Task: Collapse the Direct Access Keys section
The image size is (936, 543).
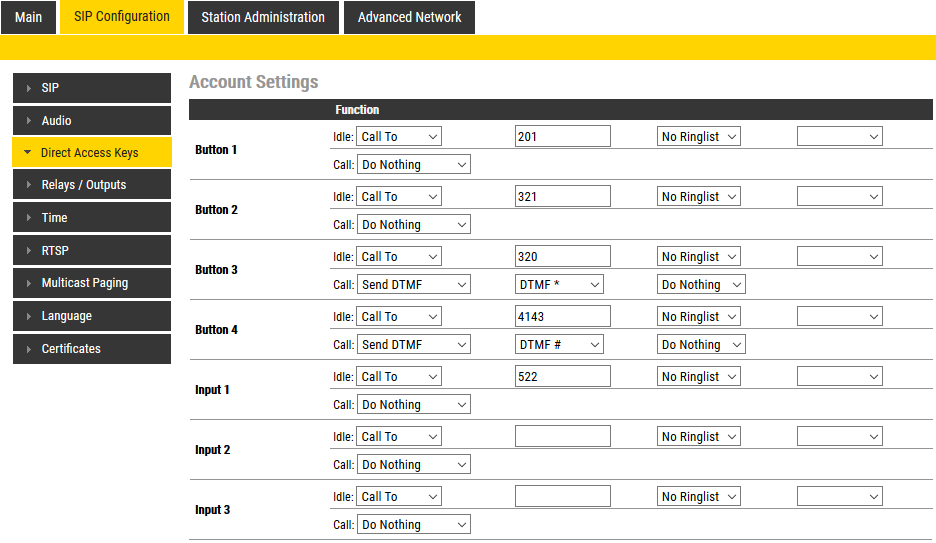Action: (92, 153)
